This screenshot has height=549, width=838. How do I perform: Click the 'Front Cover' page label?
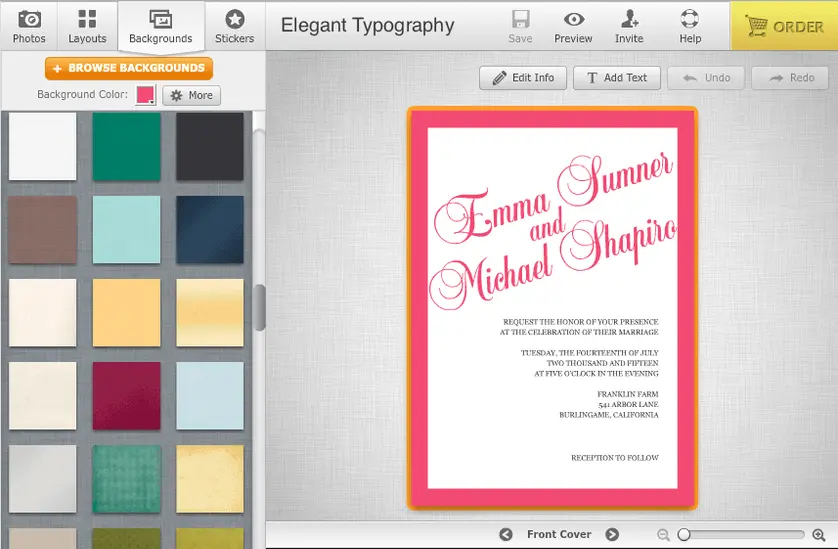559,534
